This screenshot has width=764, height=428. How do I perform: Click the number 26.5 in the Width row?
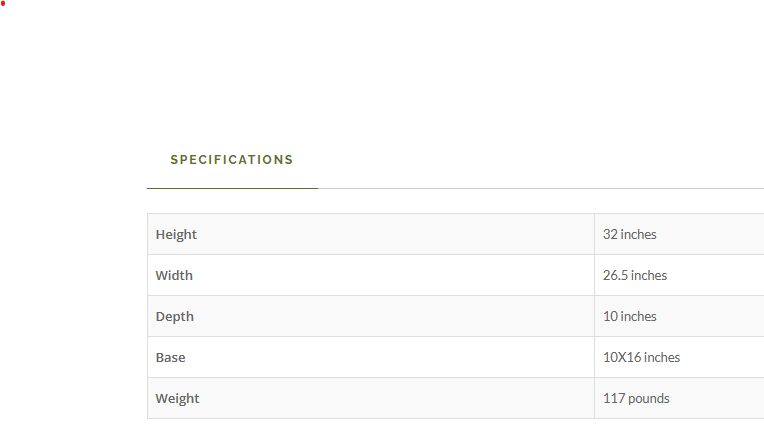coord(615,275)
